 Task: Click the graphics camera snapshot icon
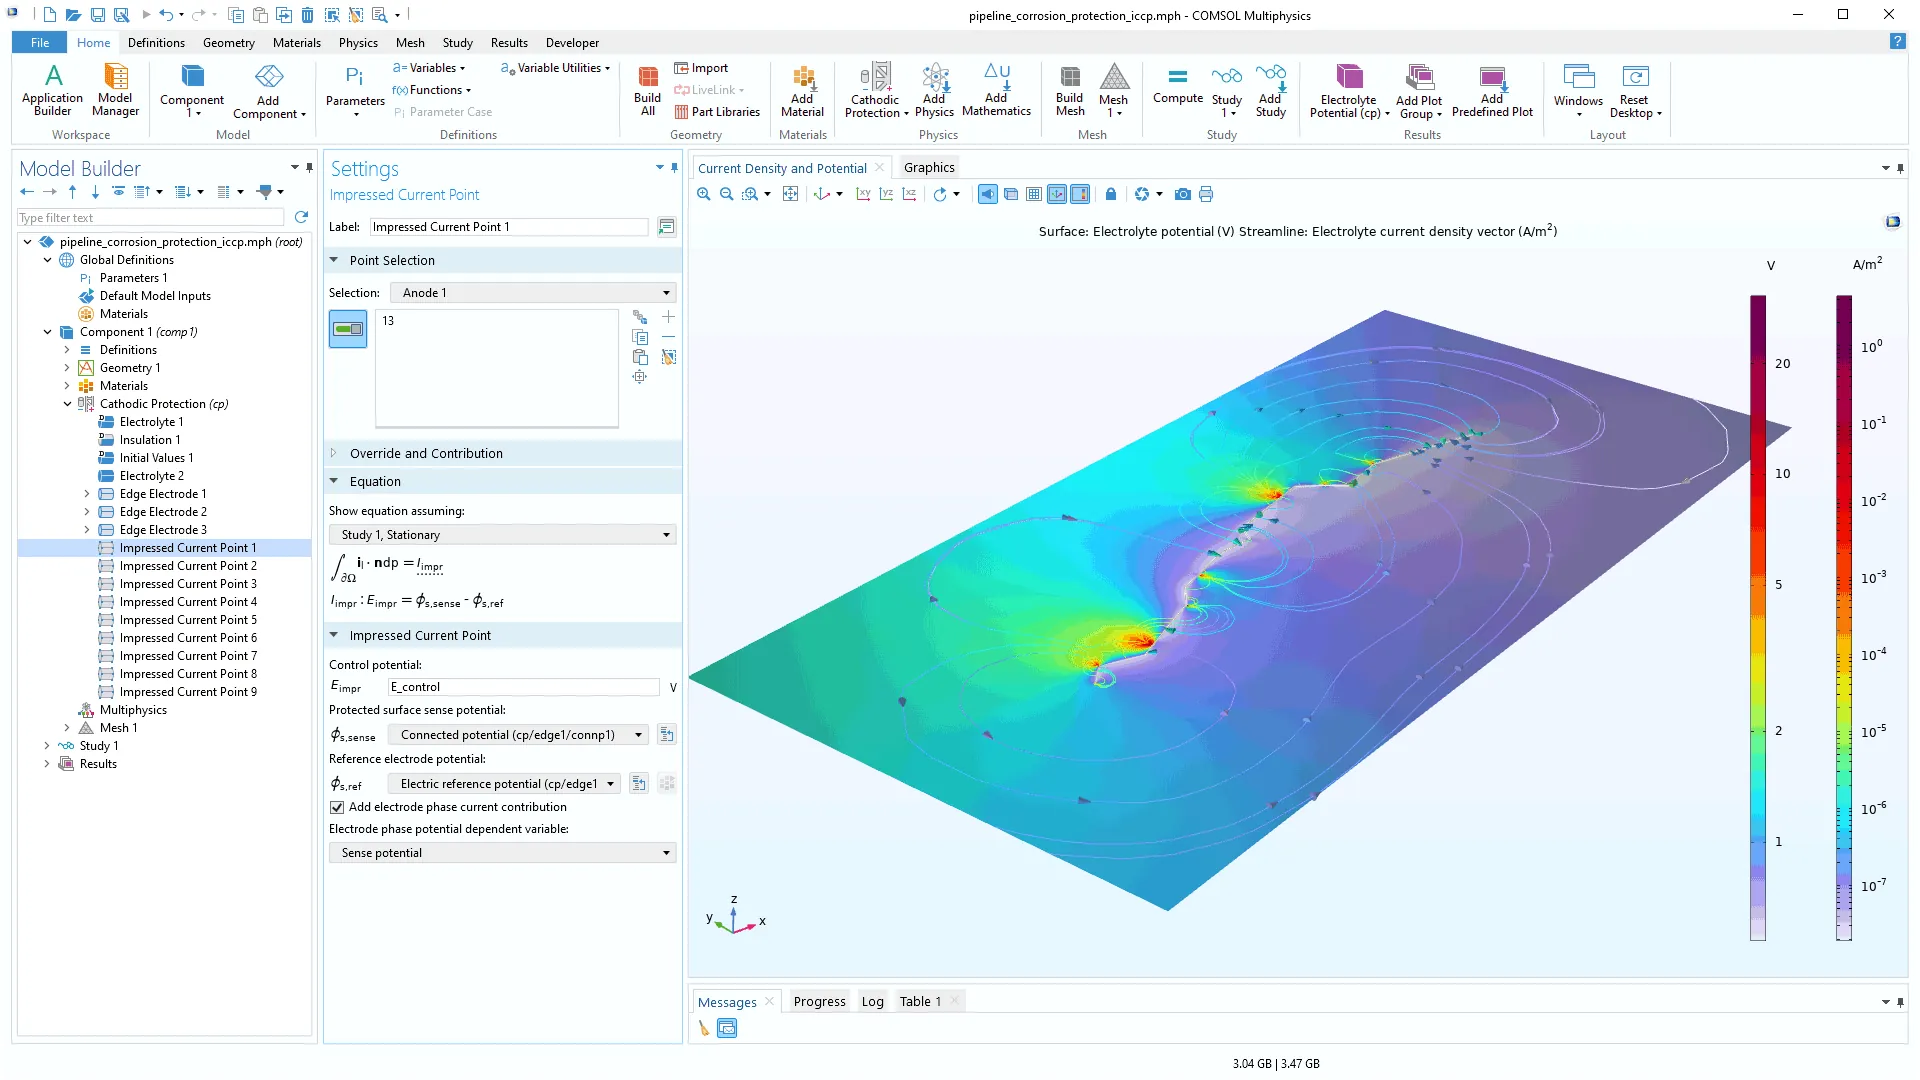pos(1183,194)
